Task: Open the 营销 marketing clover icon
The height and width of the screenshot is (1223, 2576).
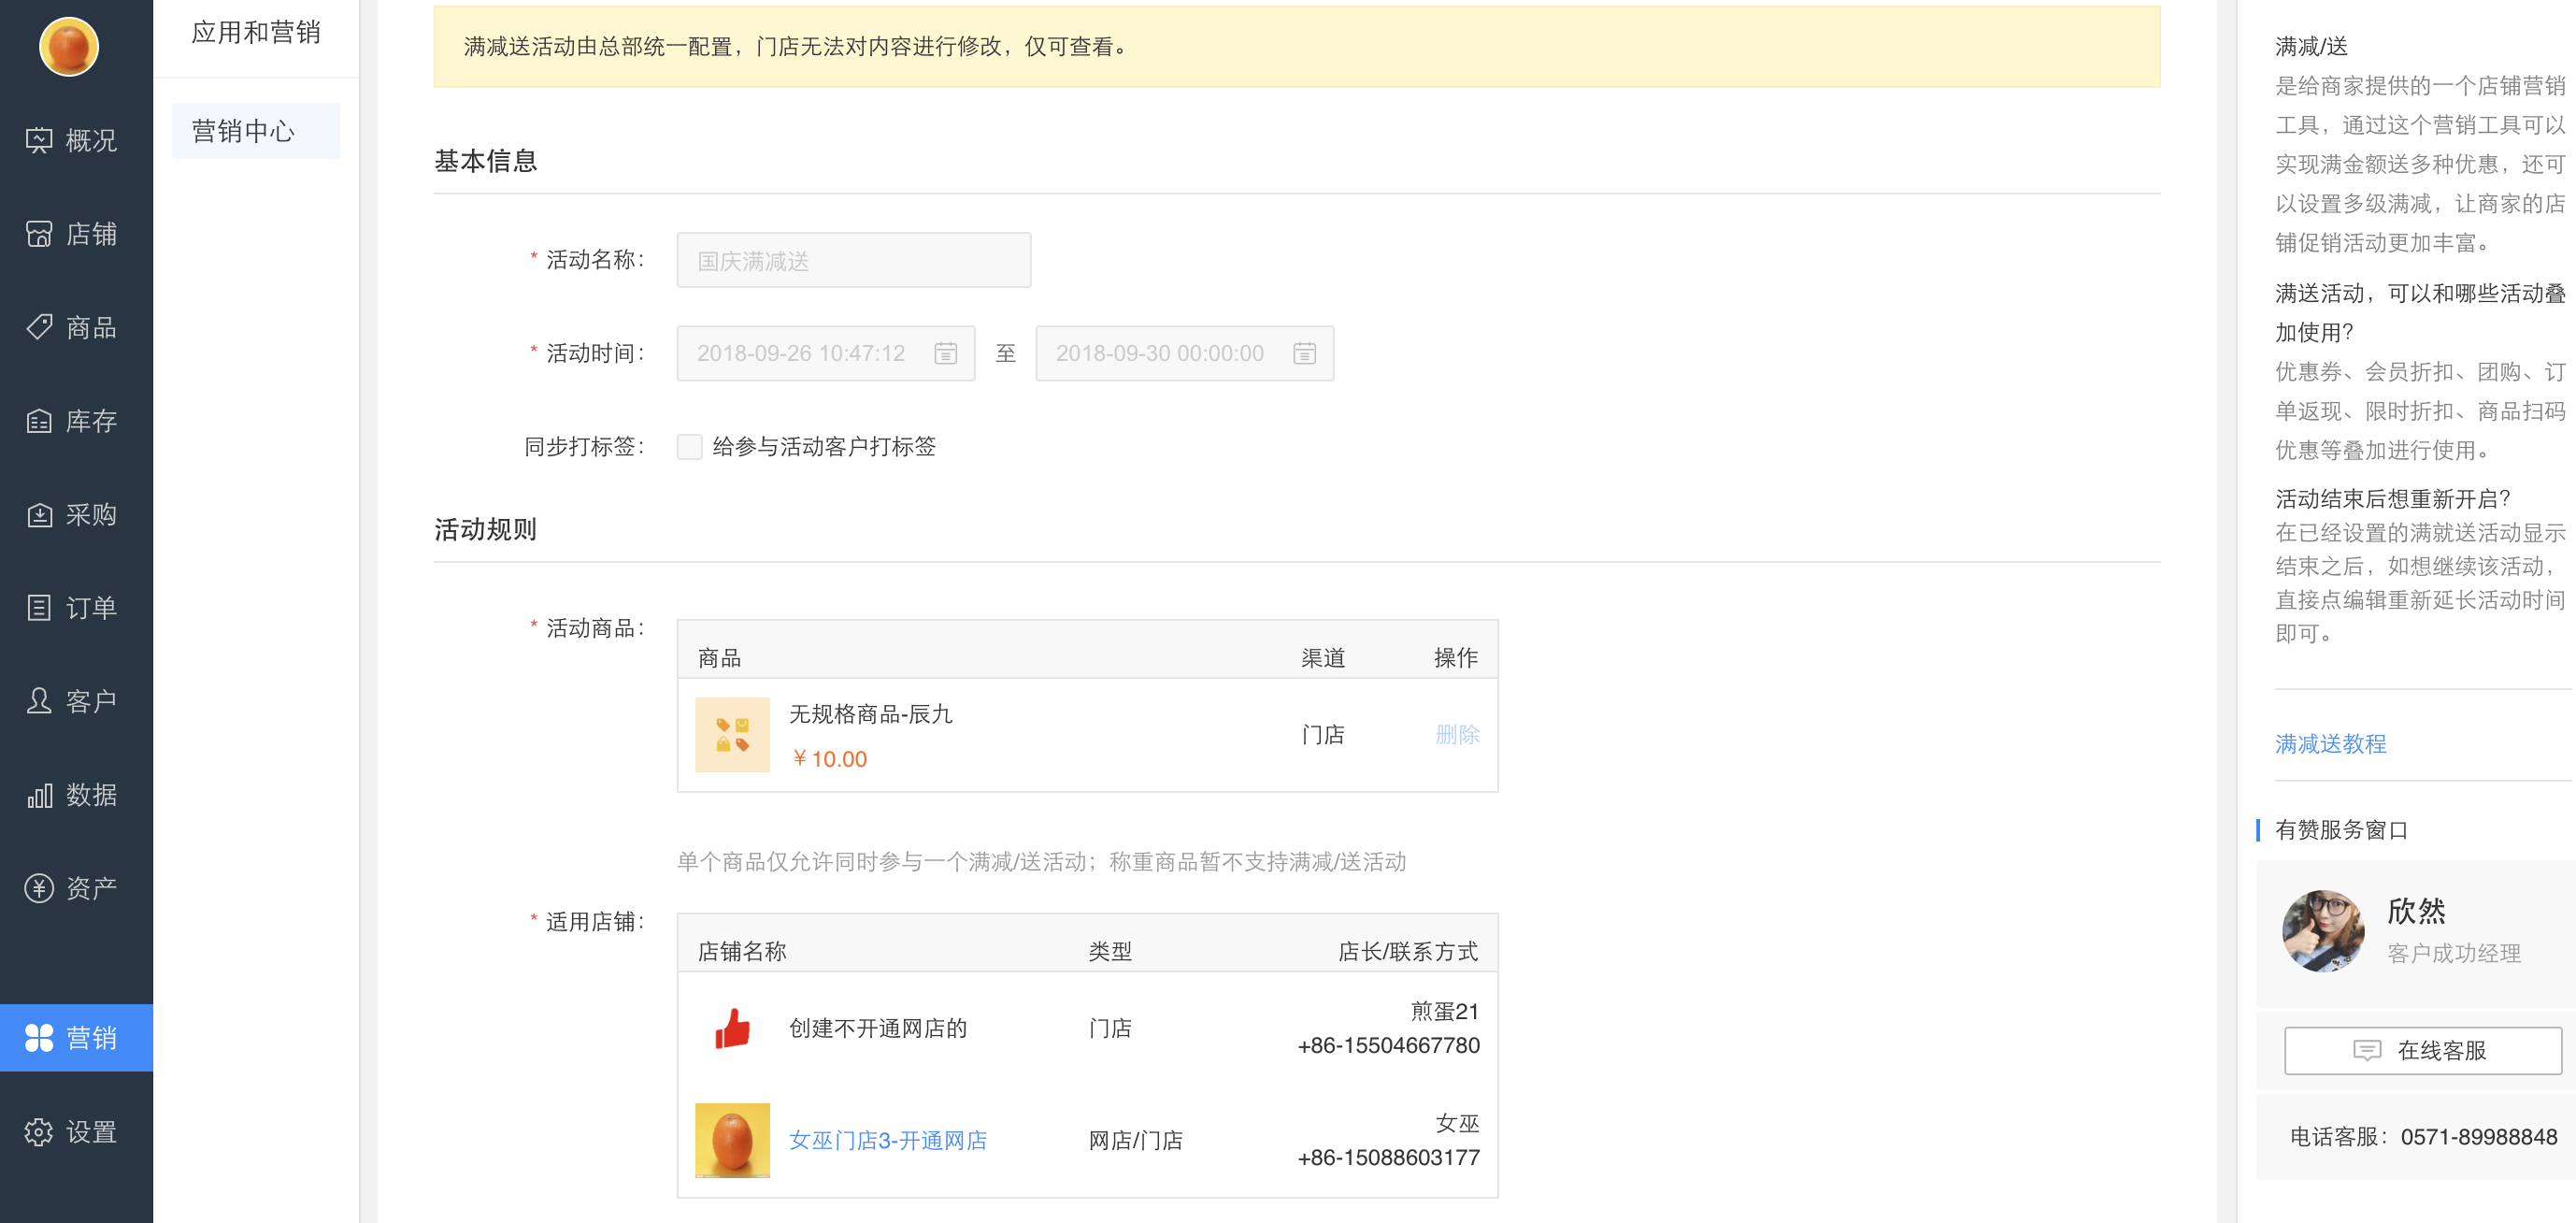Action: tap(39, 1038)
